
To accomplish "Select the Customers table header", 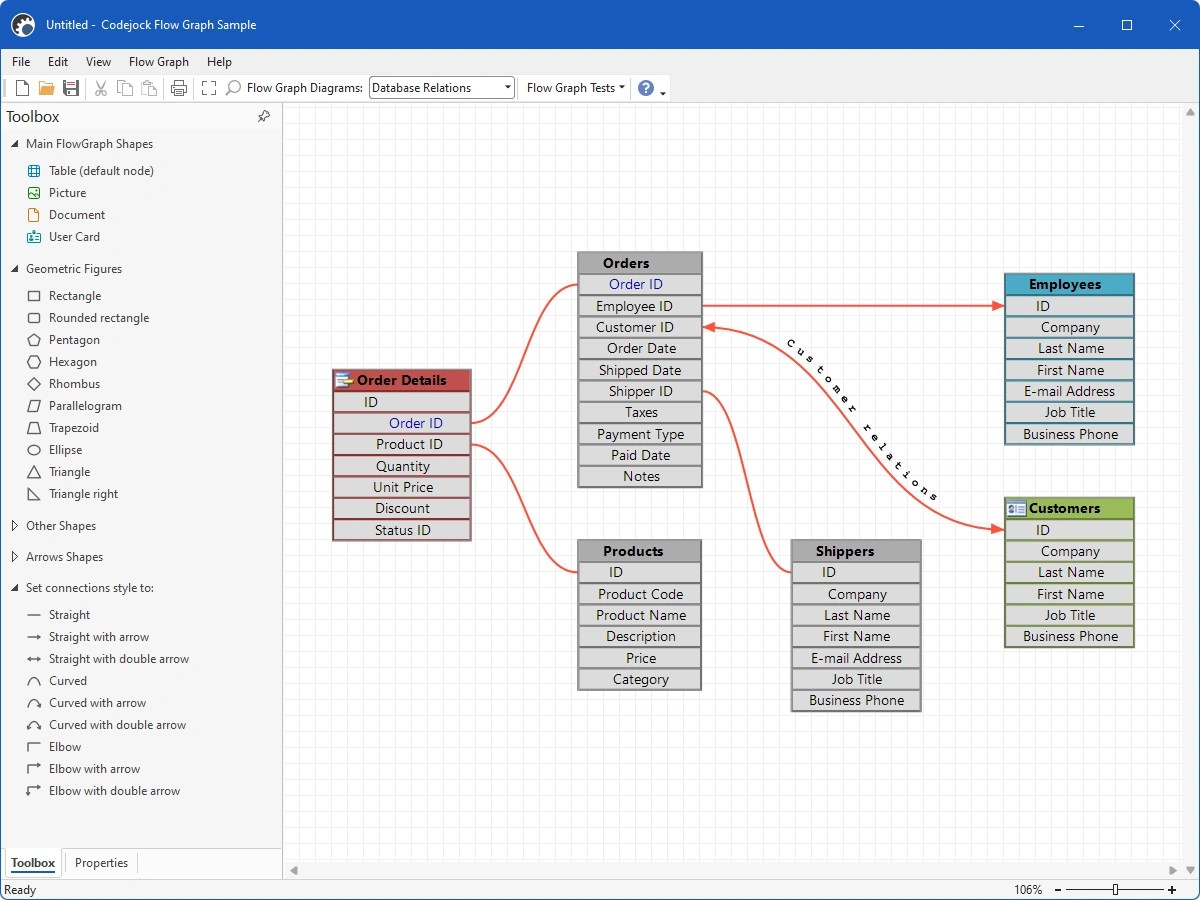I will click(1069, 508).
